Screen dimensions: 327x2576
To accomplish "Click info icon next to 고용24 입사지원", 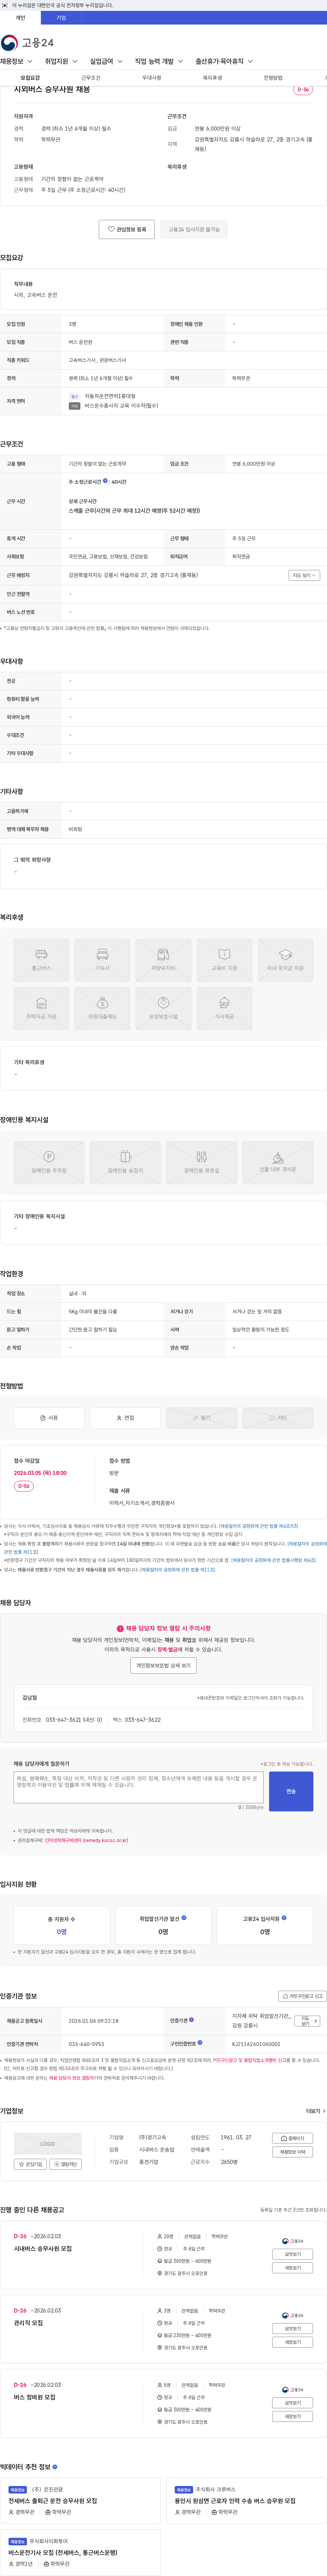I will [x=284, y=1918].
